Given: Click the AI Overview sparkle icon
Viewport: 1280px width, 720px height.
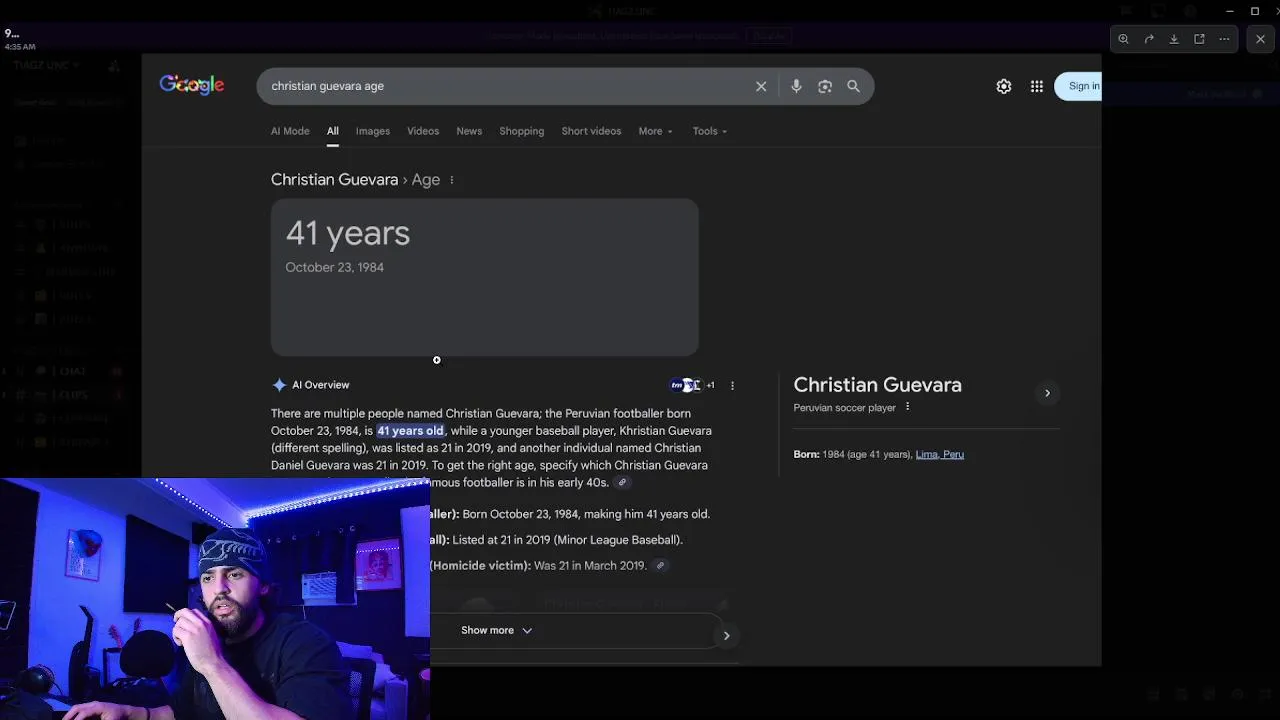Looking at the screenshot, I should pos(279,385).
